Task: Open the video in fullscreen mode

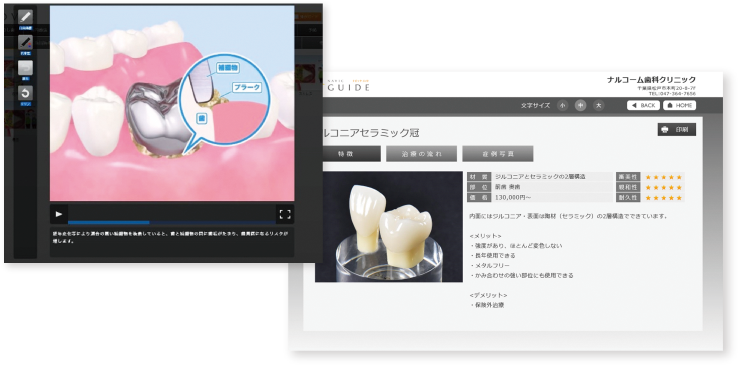Action: tap(285, 214)
